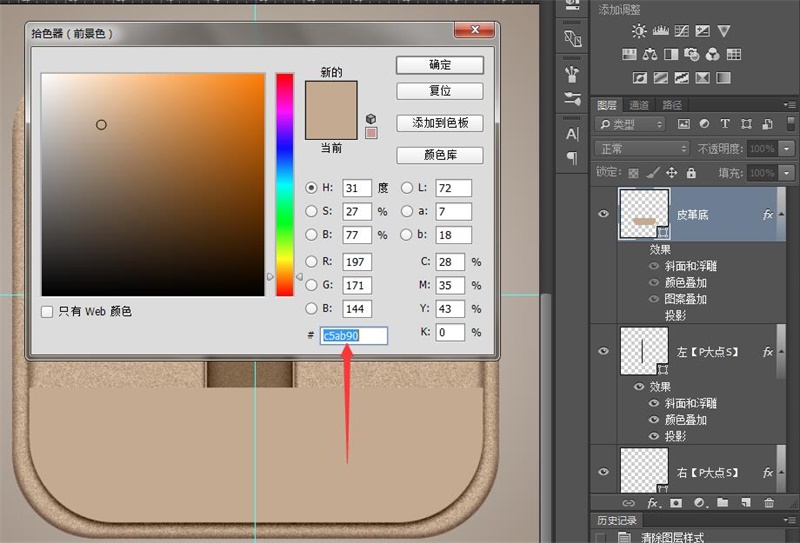
Task: Click the hex field showing c5ab90
Action: (354, 335)
